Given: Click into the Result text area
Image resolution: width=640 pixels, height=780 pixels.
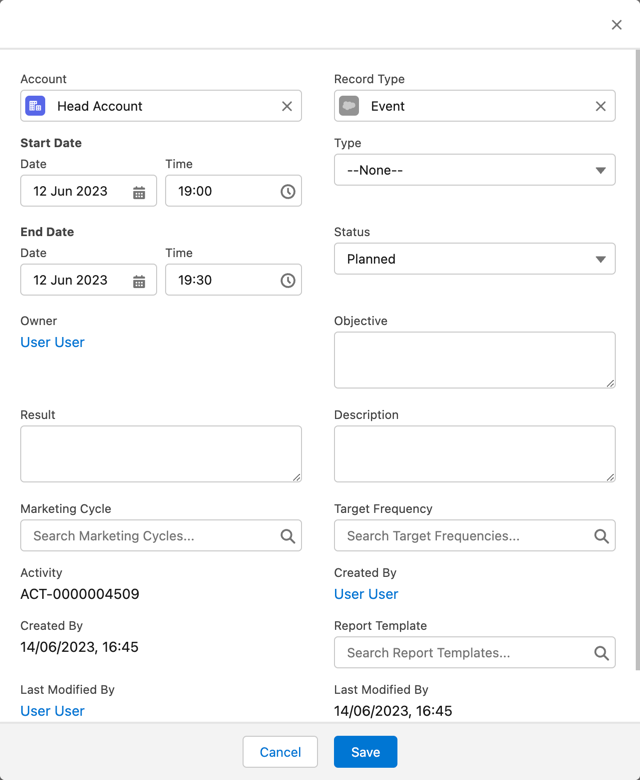Looking at the screenshot, I should [160, 453].
